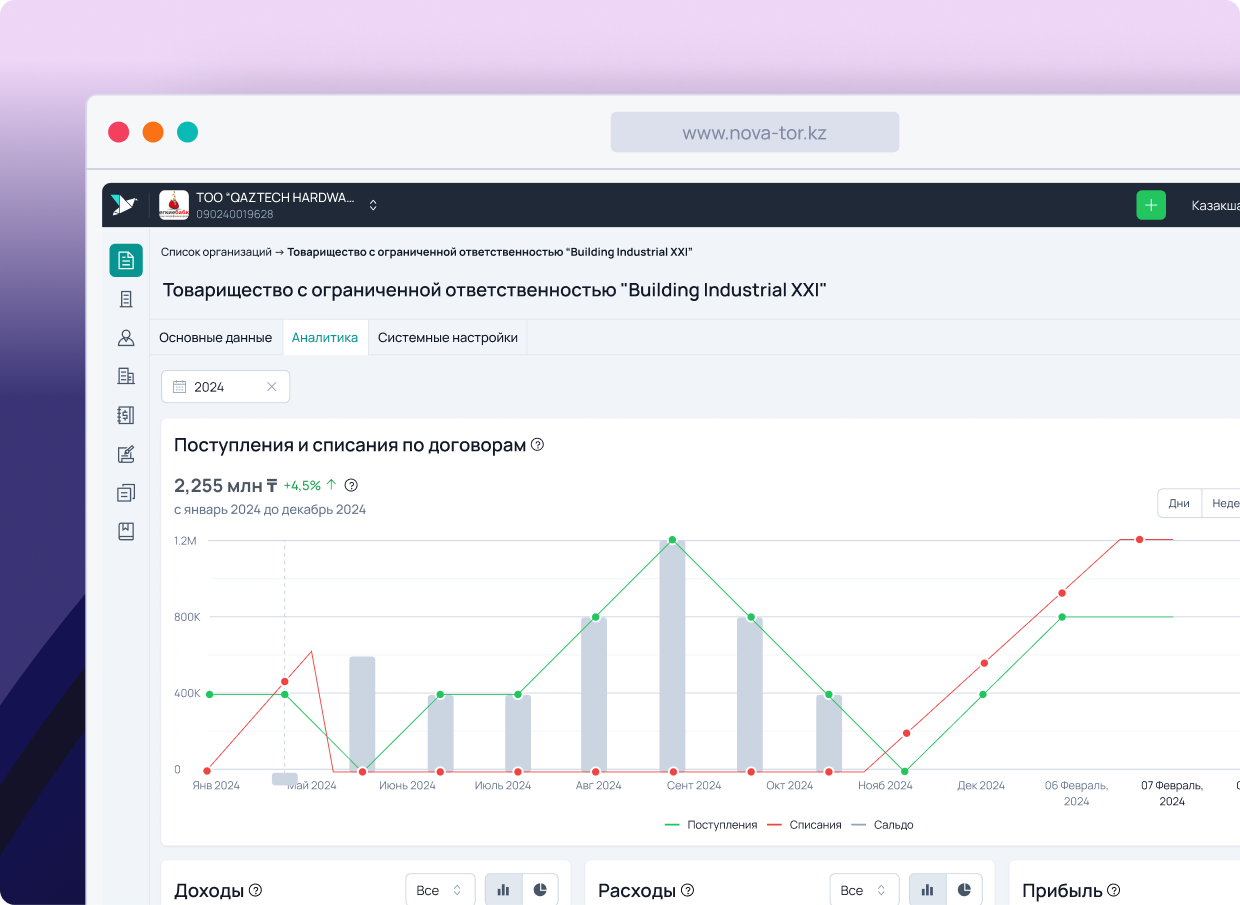Show help for the 'Расходы' card

[688, 890]
